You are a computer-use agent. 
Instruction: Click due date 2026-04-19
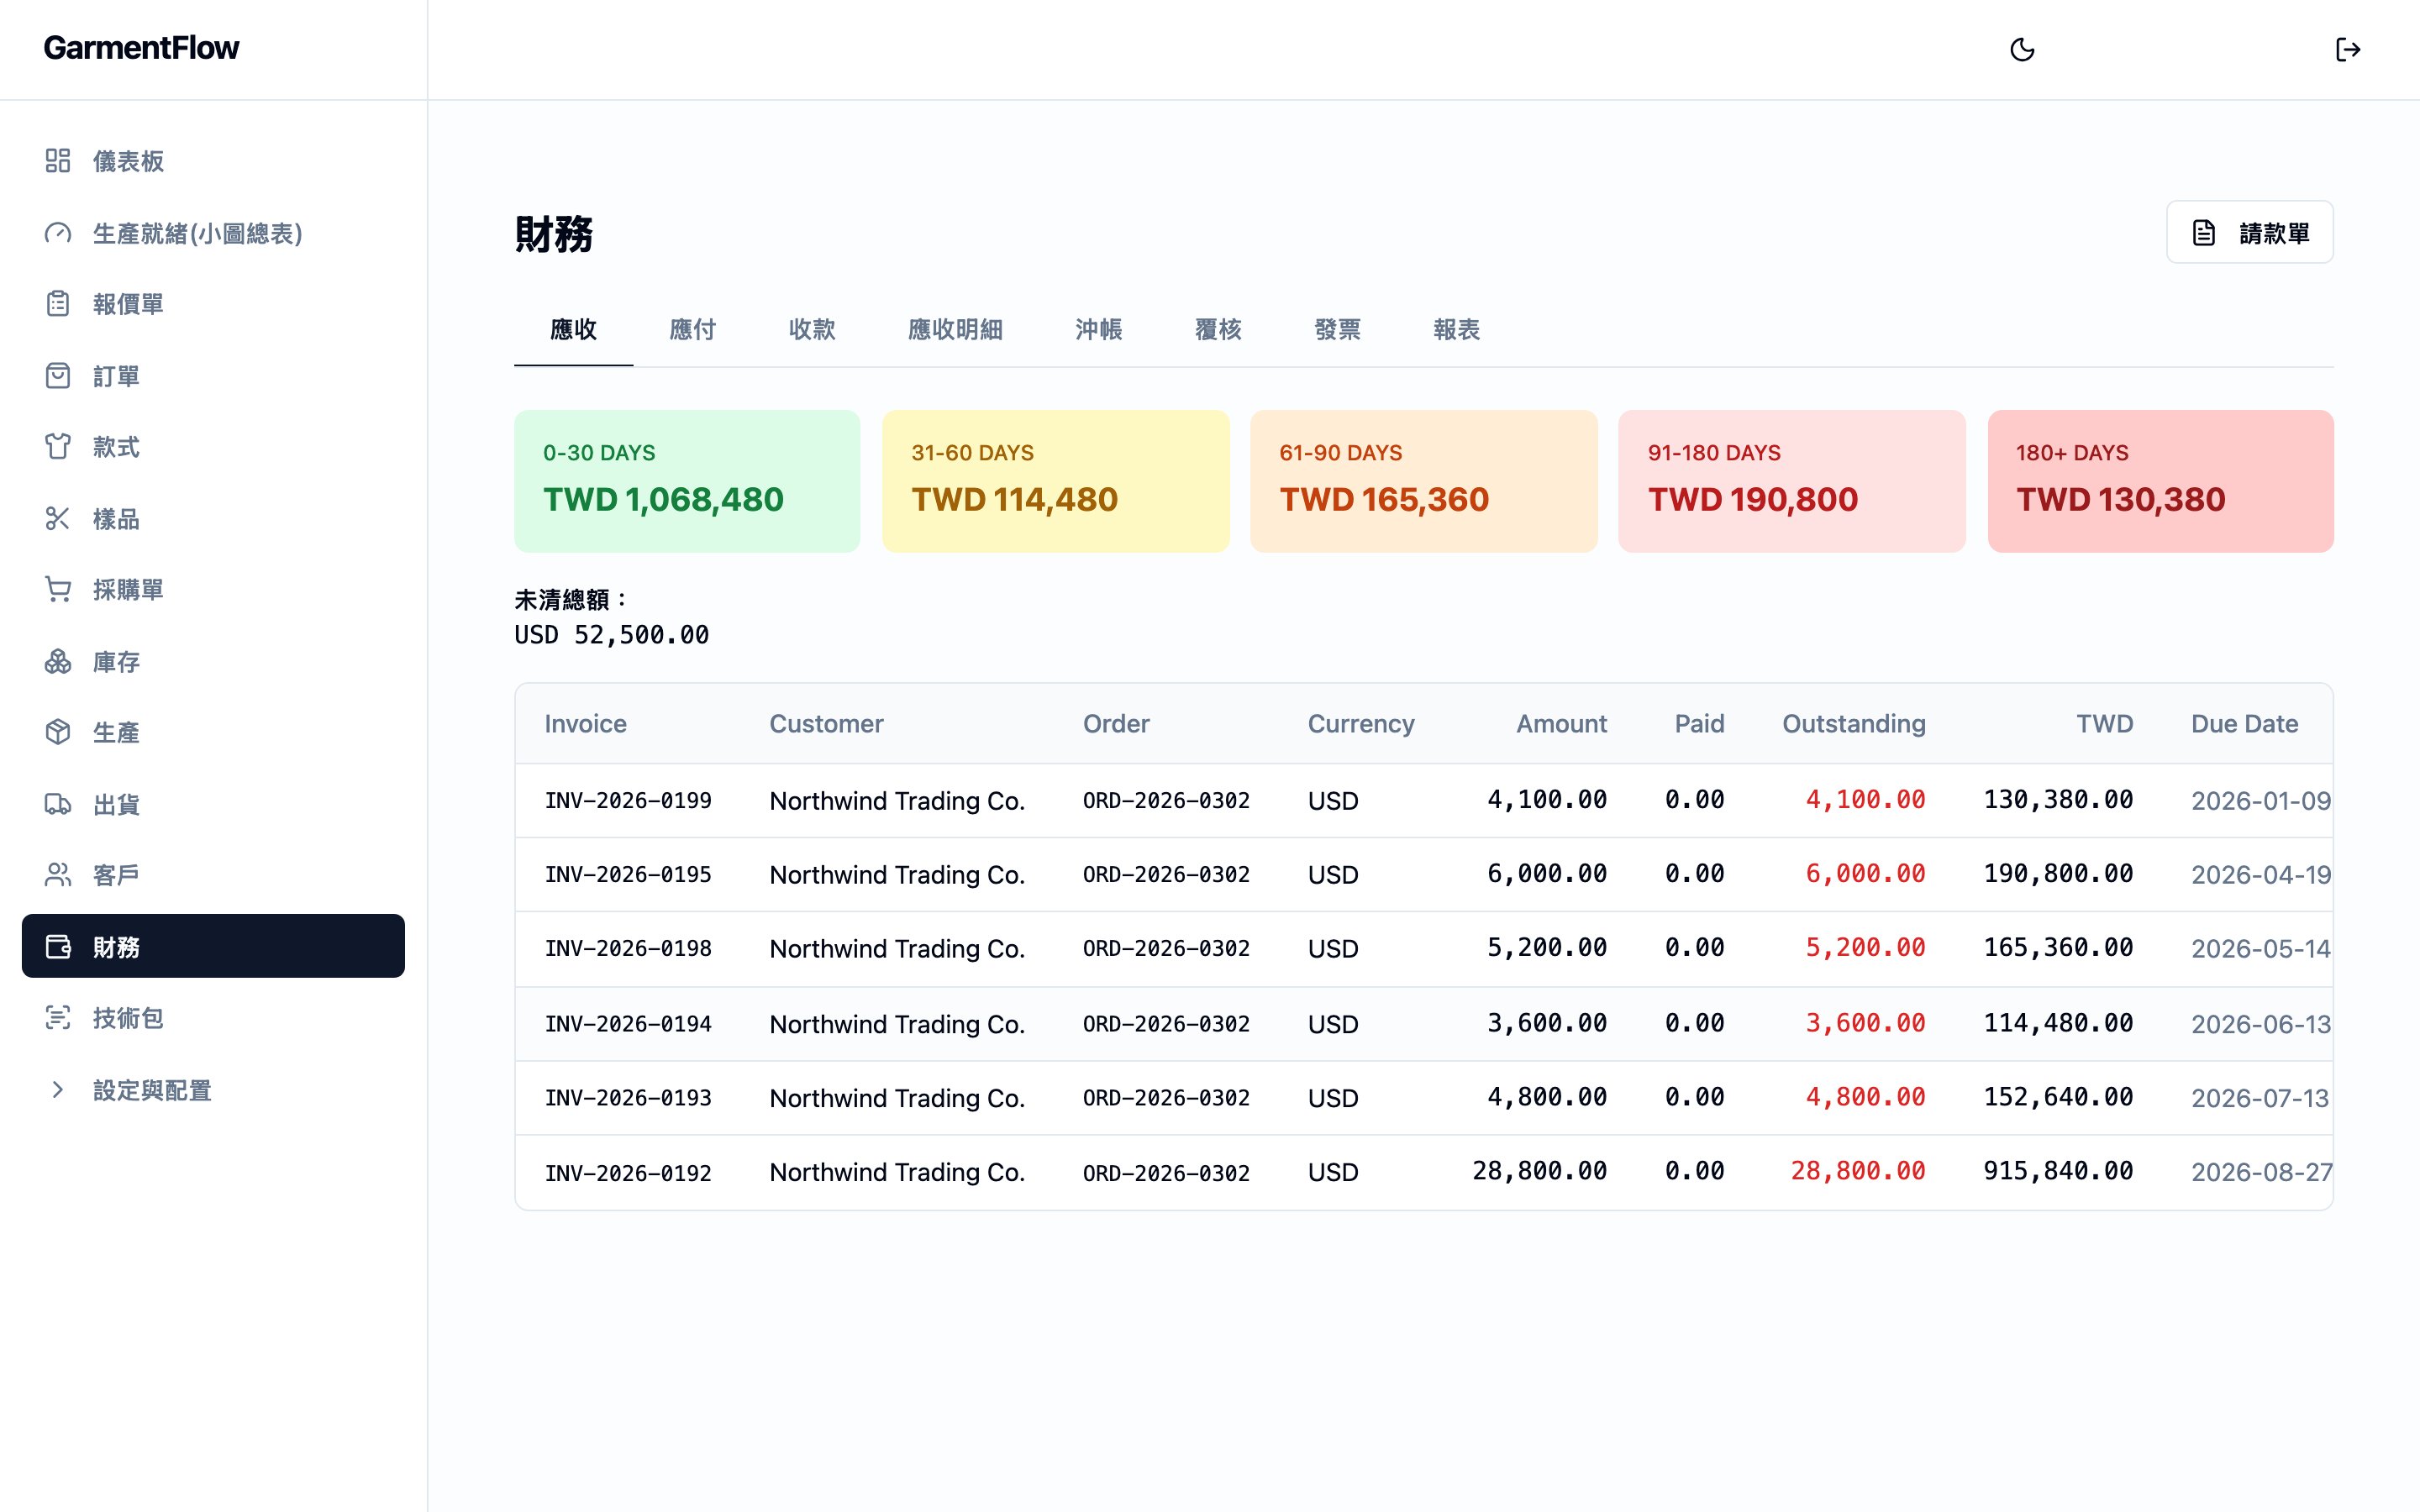[x=2261, y=875]
